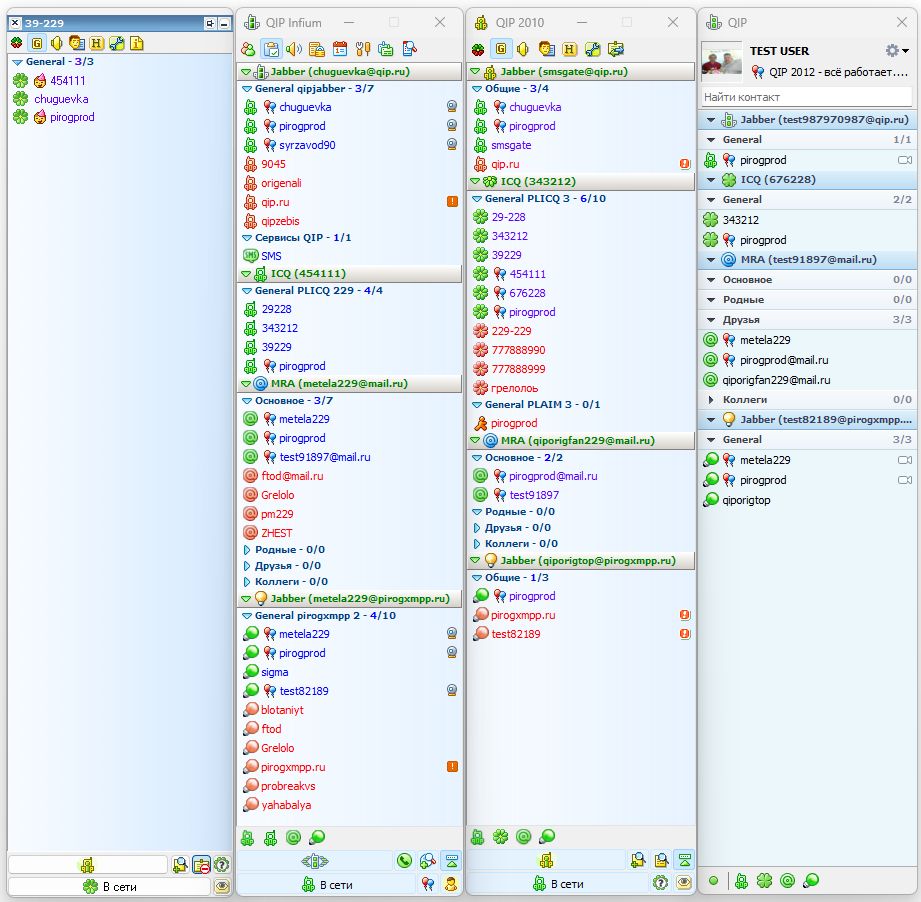
Task: Click the alert icon beside test82189 in QIP 2010
Action: click(x=685, y=634)
